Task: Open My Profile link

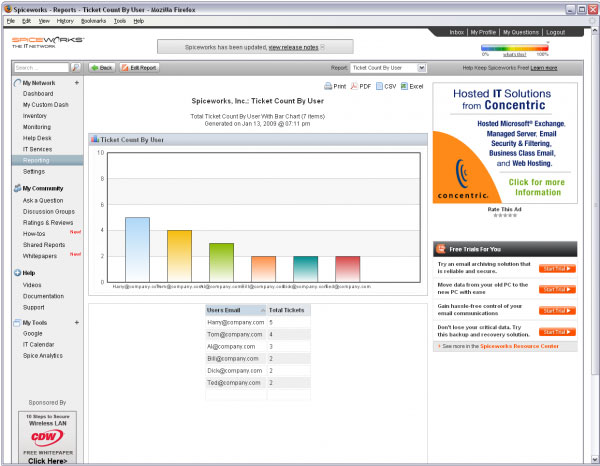Action: coord(483,32)
